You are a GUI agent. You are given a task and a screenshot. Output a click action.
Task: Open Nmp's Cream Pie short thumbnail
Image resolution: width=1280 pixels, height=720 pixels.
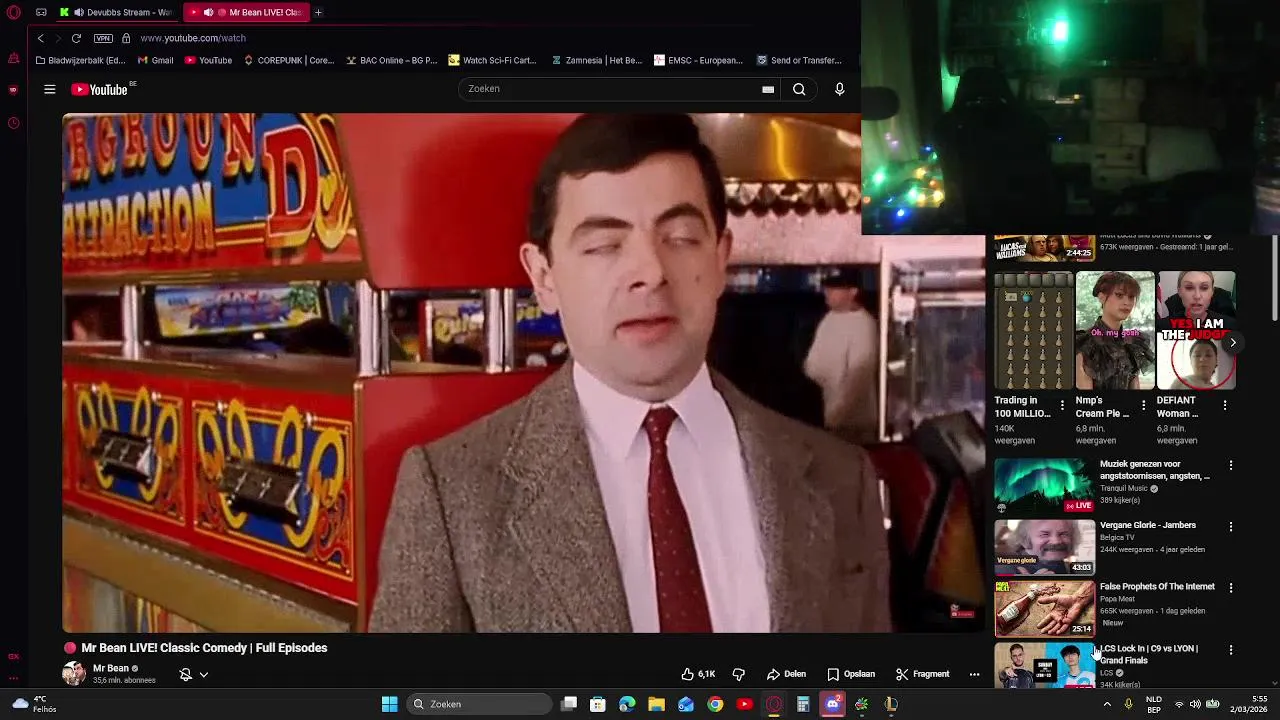click(1115, 331)
